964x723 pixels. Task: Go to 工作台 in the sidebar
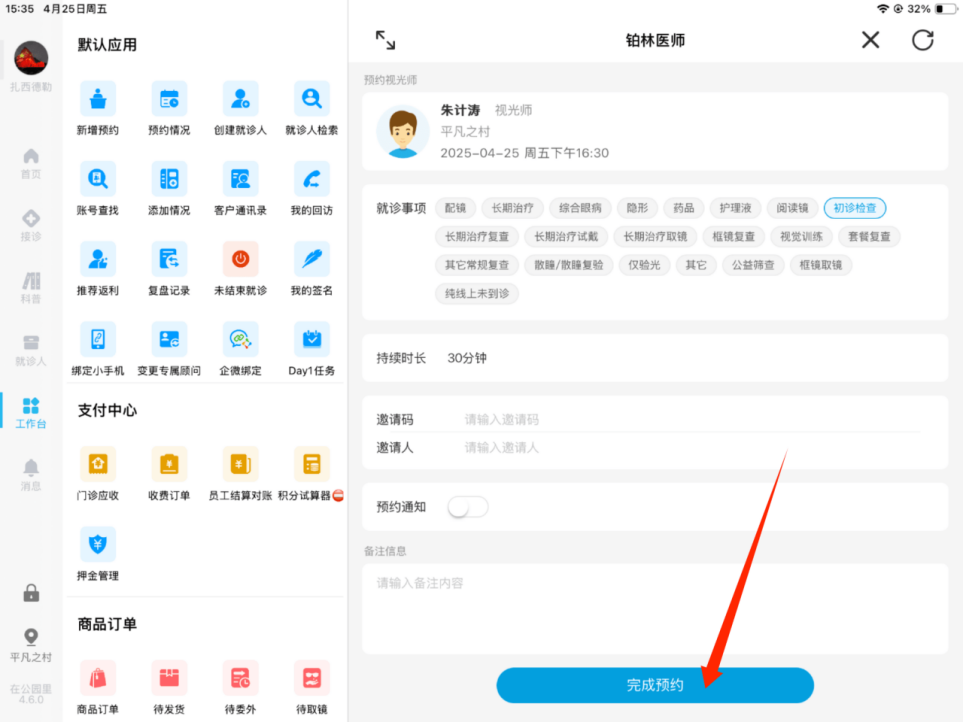pos(31,413)
